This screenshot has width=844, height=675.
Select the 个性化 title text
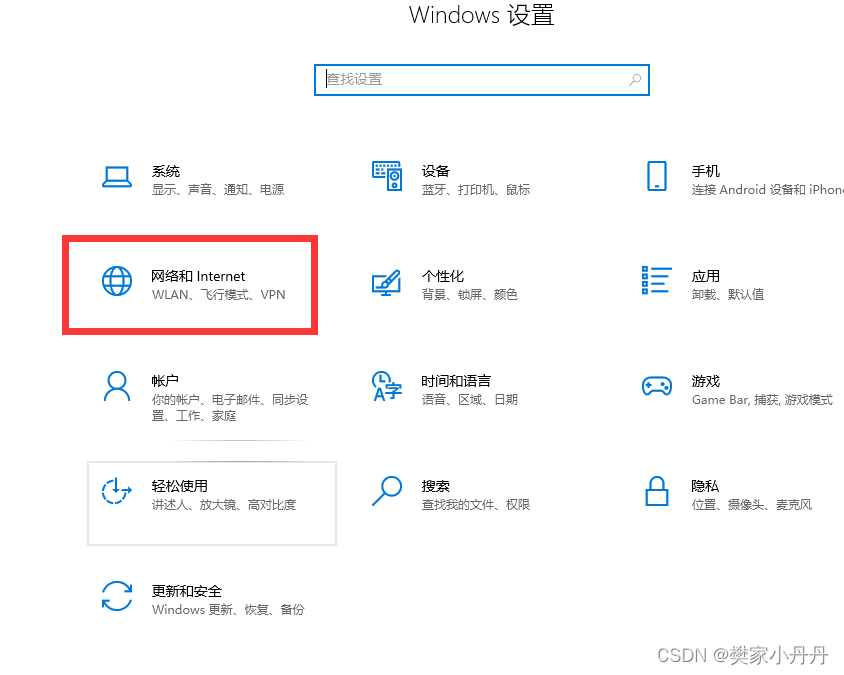click(442, 276)
